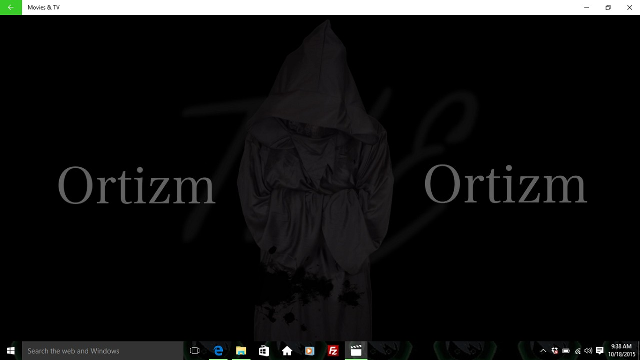Open the volume speaker tray icon
The width and height of the screenshot is (640, 360).
point(588,351)
